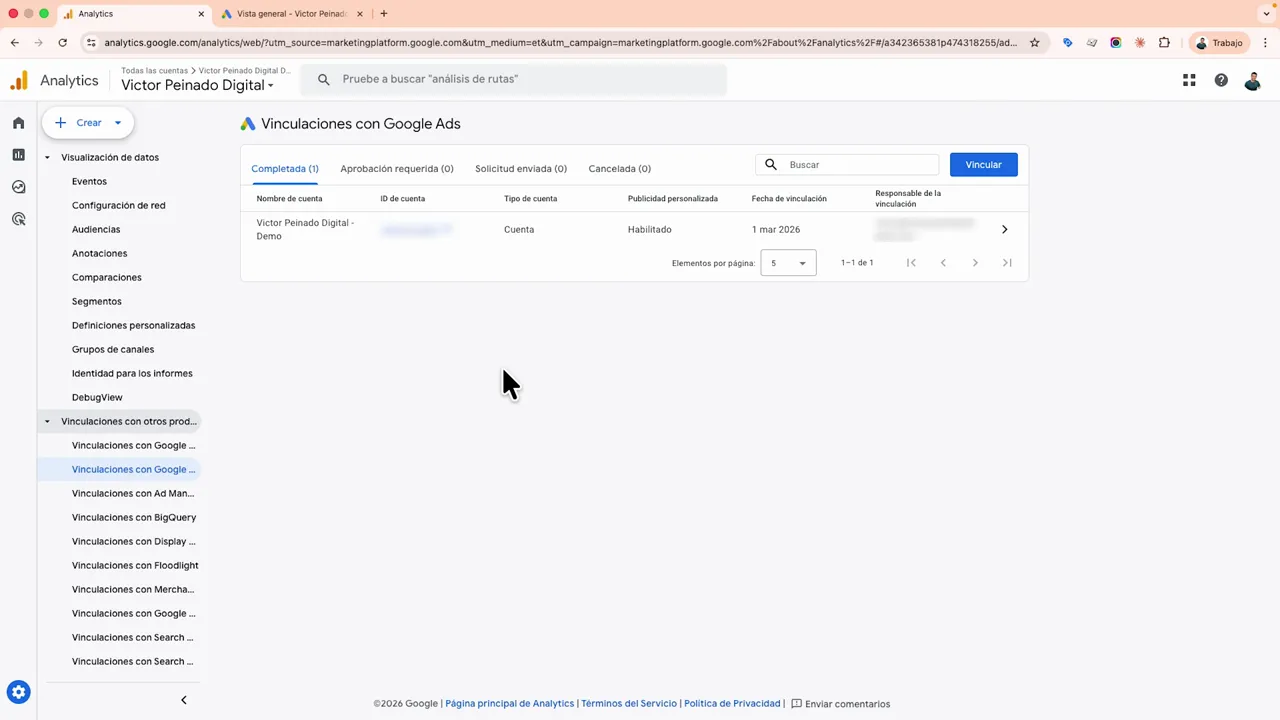This screenshot has width=1280, height=720.
Task: Switch to the Cancelada (0) tab
Action: 620,169
